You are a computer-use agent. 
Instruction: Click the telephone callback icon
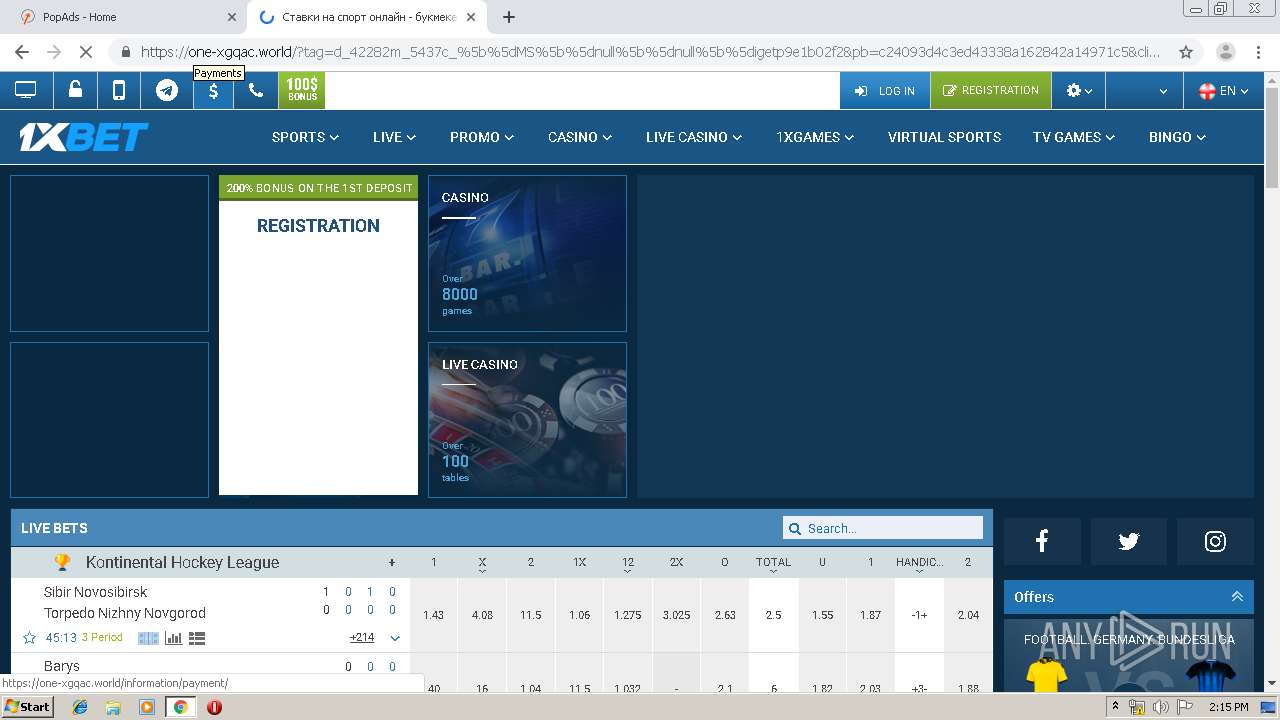256,90
